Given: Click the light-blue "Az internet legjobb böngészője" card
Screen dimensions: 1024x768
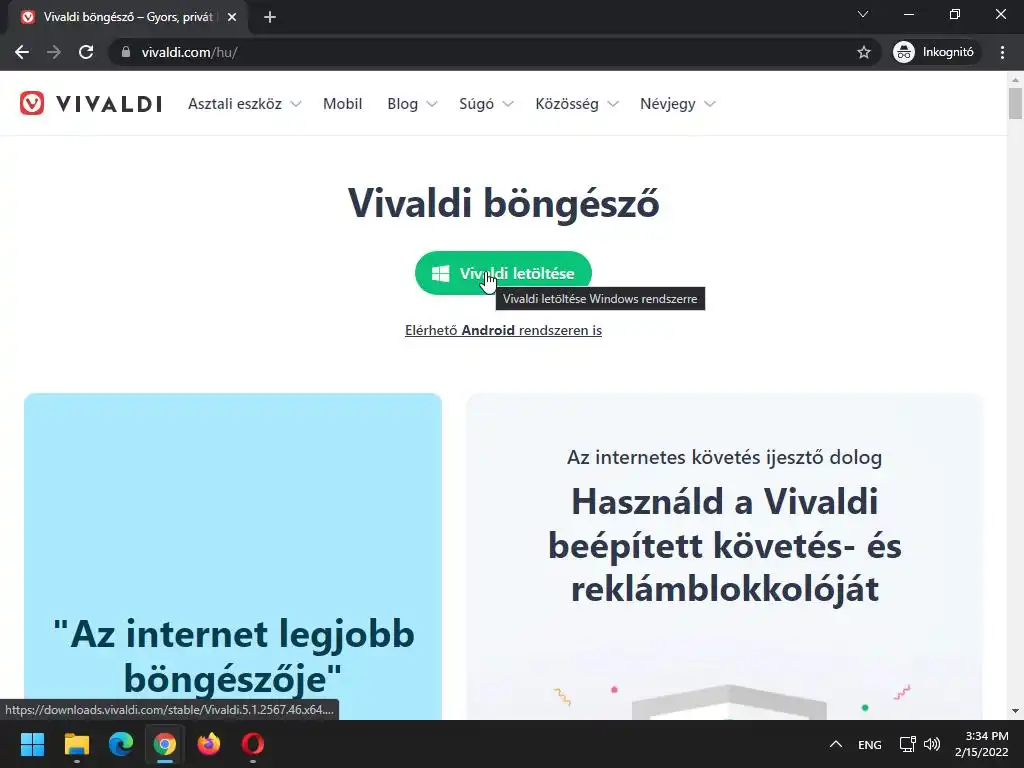Looking at the screenshot, I should [x=233, y=556].
